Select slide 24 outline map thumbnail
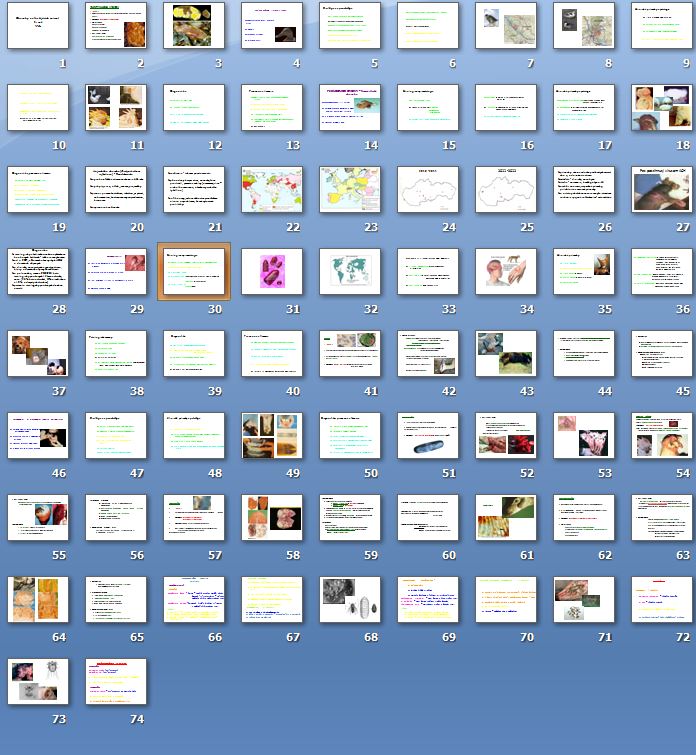This screenshot has width=696, height=755. click(428, 190)
